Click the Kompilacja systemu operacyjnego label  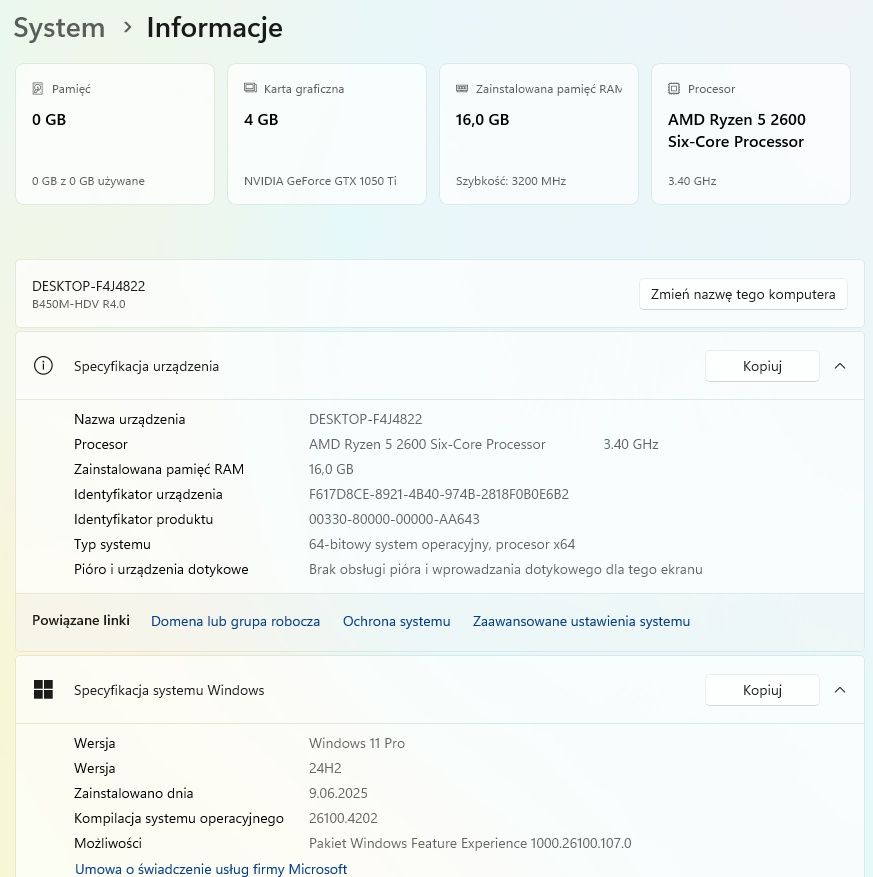178,818
